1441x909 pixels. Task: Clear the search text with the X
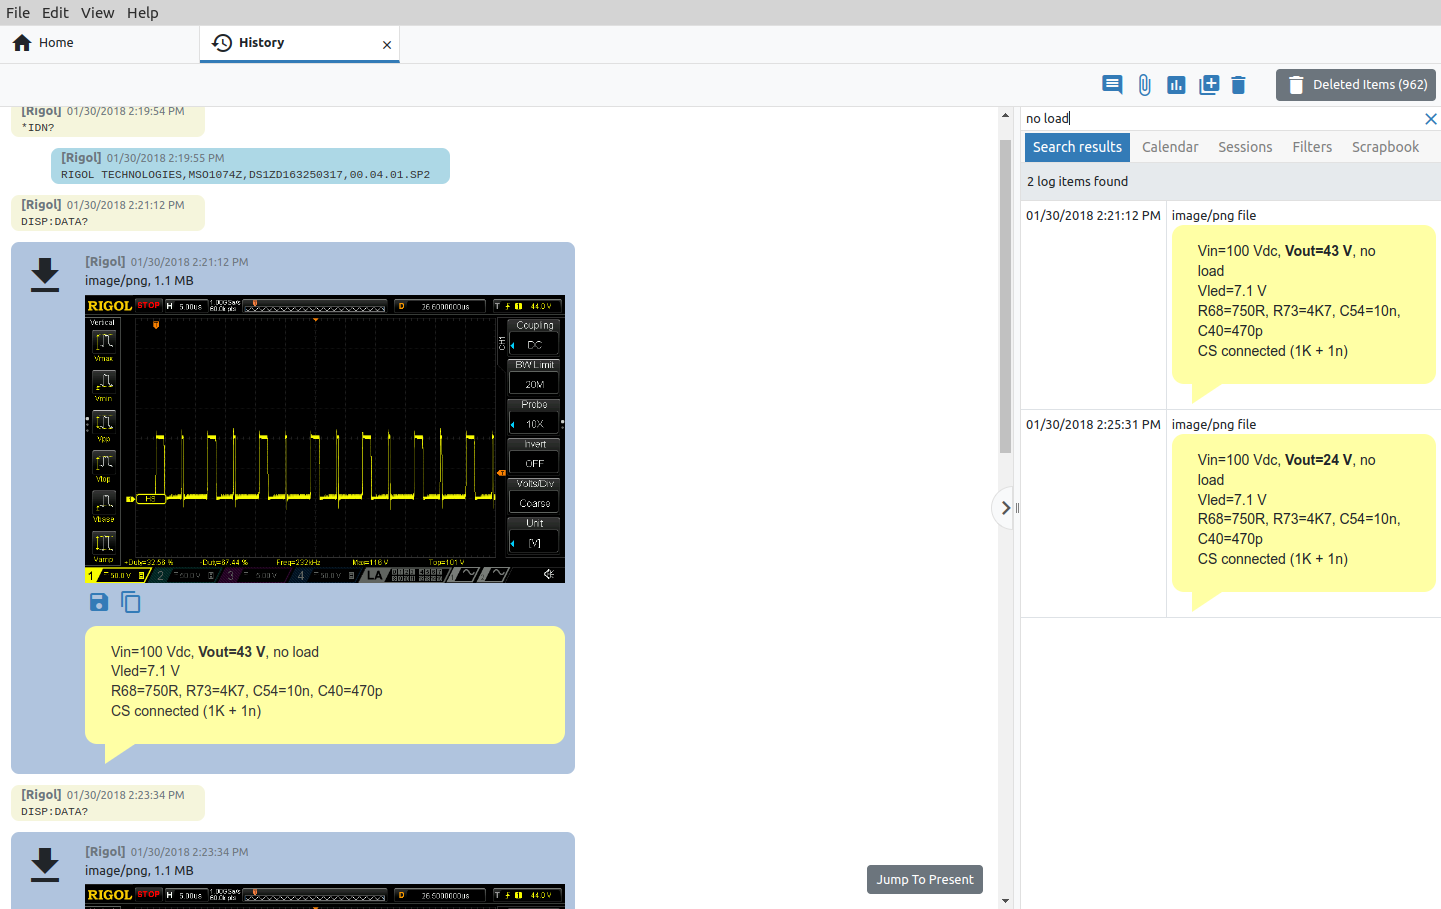pos(1430,119)
